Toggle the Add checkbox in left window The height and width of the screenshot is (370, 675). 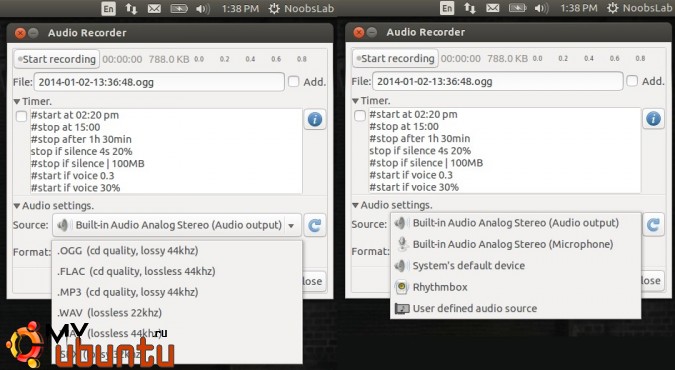[294, 82]
